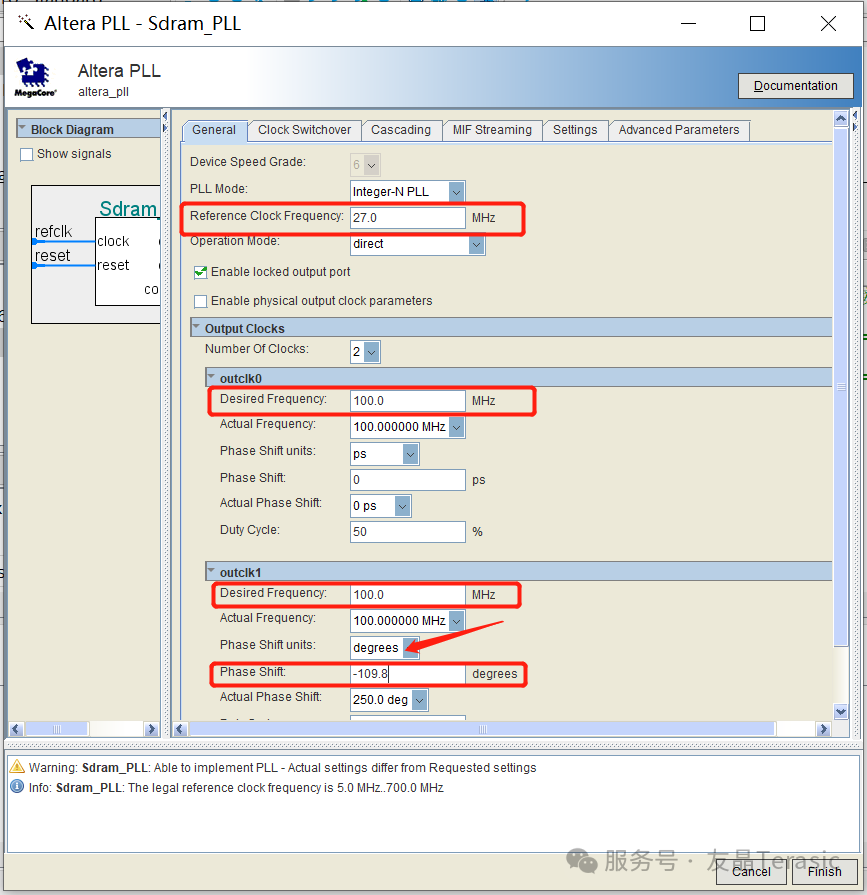Screen dimensions: 867x895
Task: Open the Advanced Parameters tab
Action: tap(678, 130)
